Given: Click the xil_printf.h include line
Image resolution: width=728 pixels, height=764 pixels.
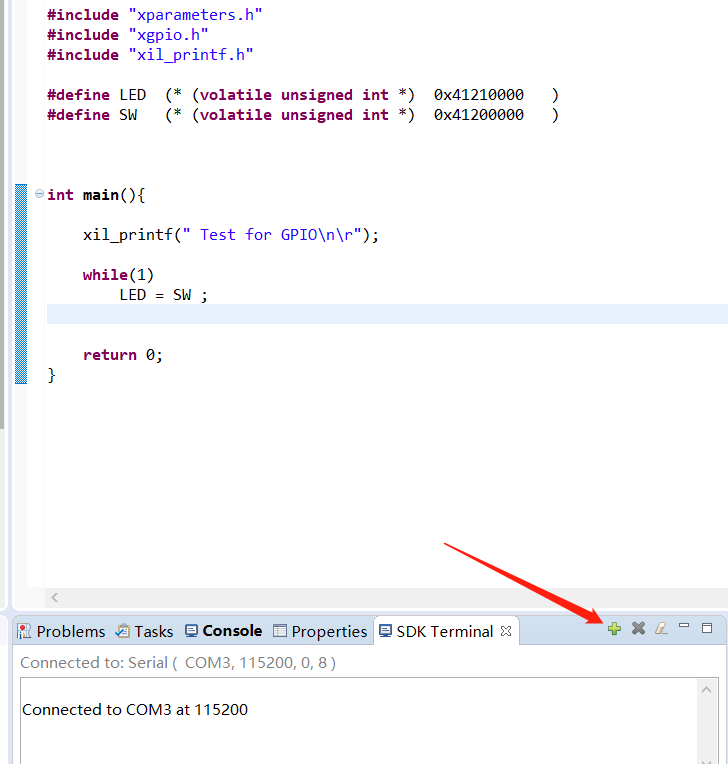Looking at the screenshot, I should (x=150, y=55).
